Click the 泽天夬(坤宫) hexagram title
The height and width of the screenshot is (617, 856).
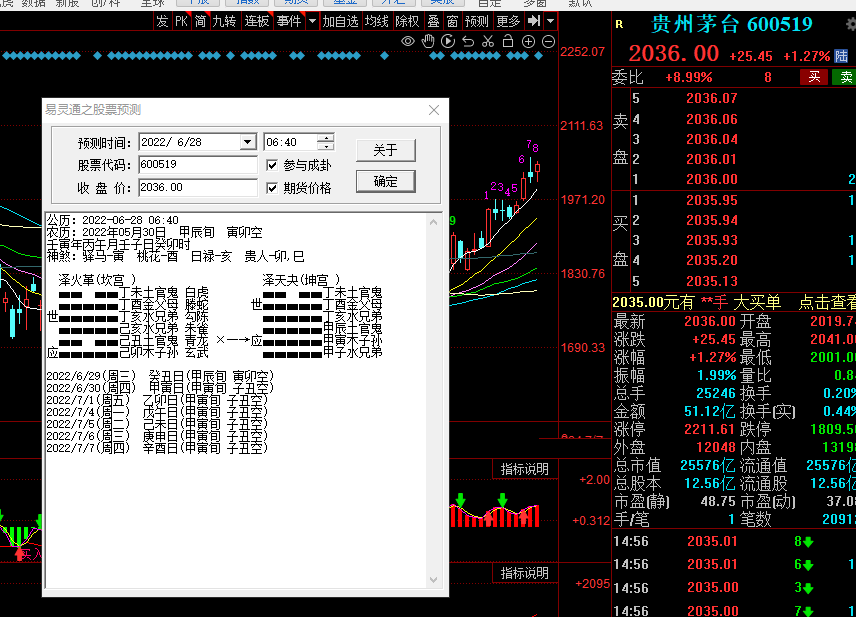pyautogui.click(x=301, y=281)
